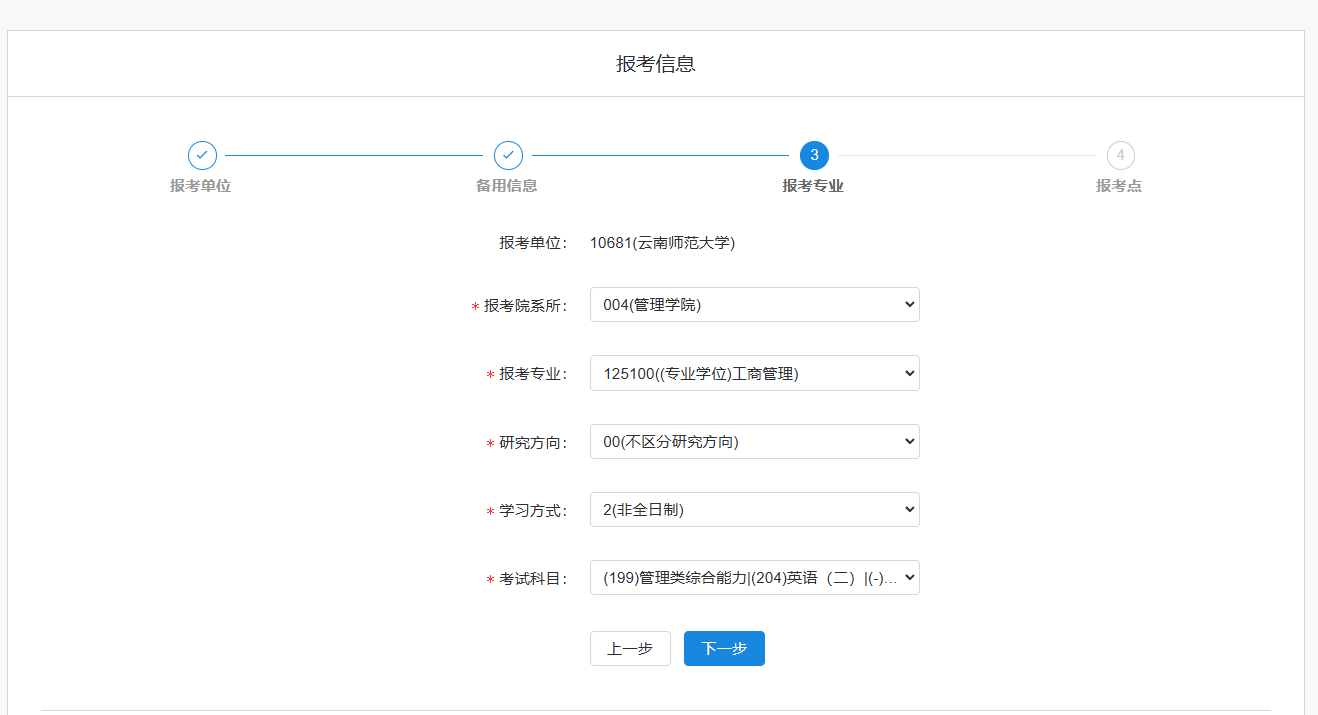Open the 报考院系所 dropdown showing 004(管理学院)
1318x715 pixels.
tap(754, 305)
